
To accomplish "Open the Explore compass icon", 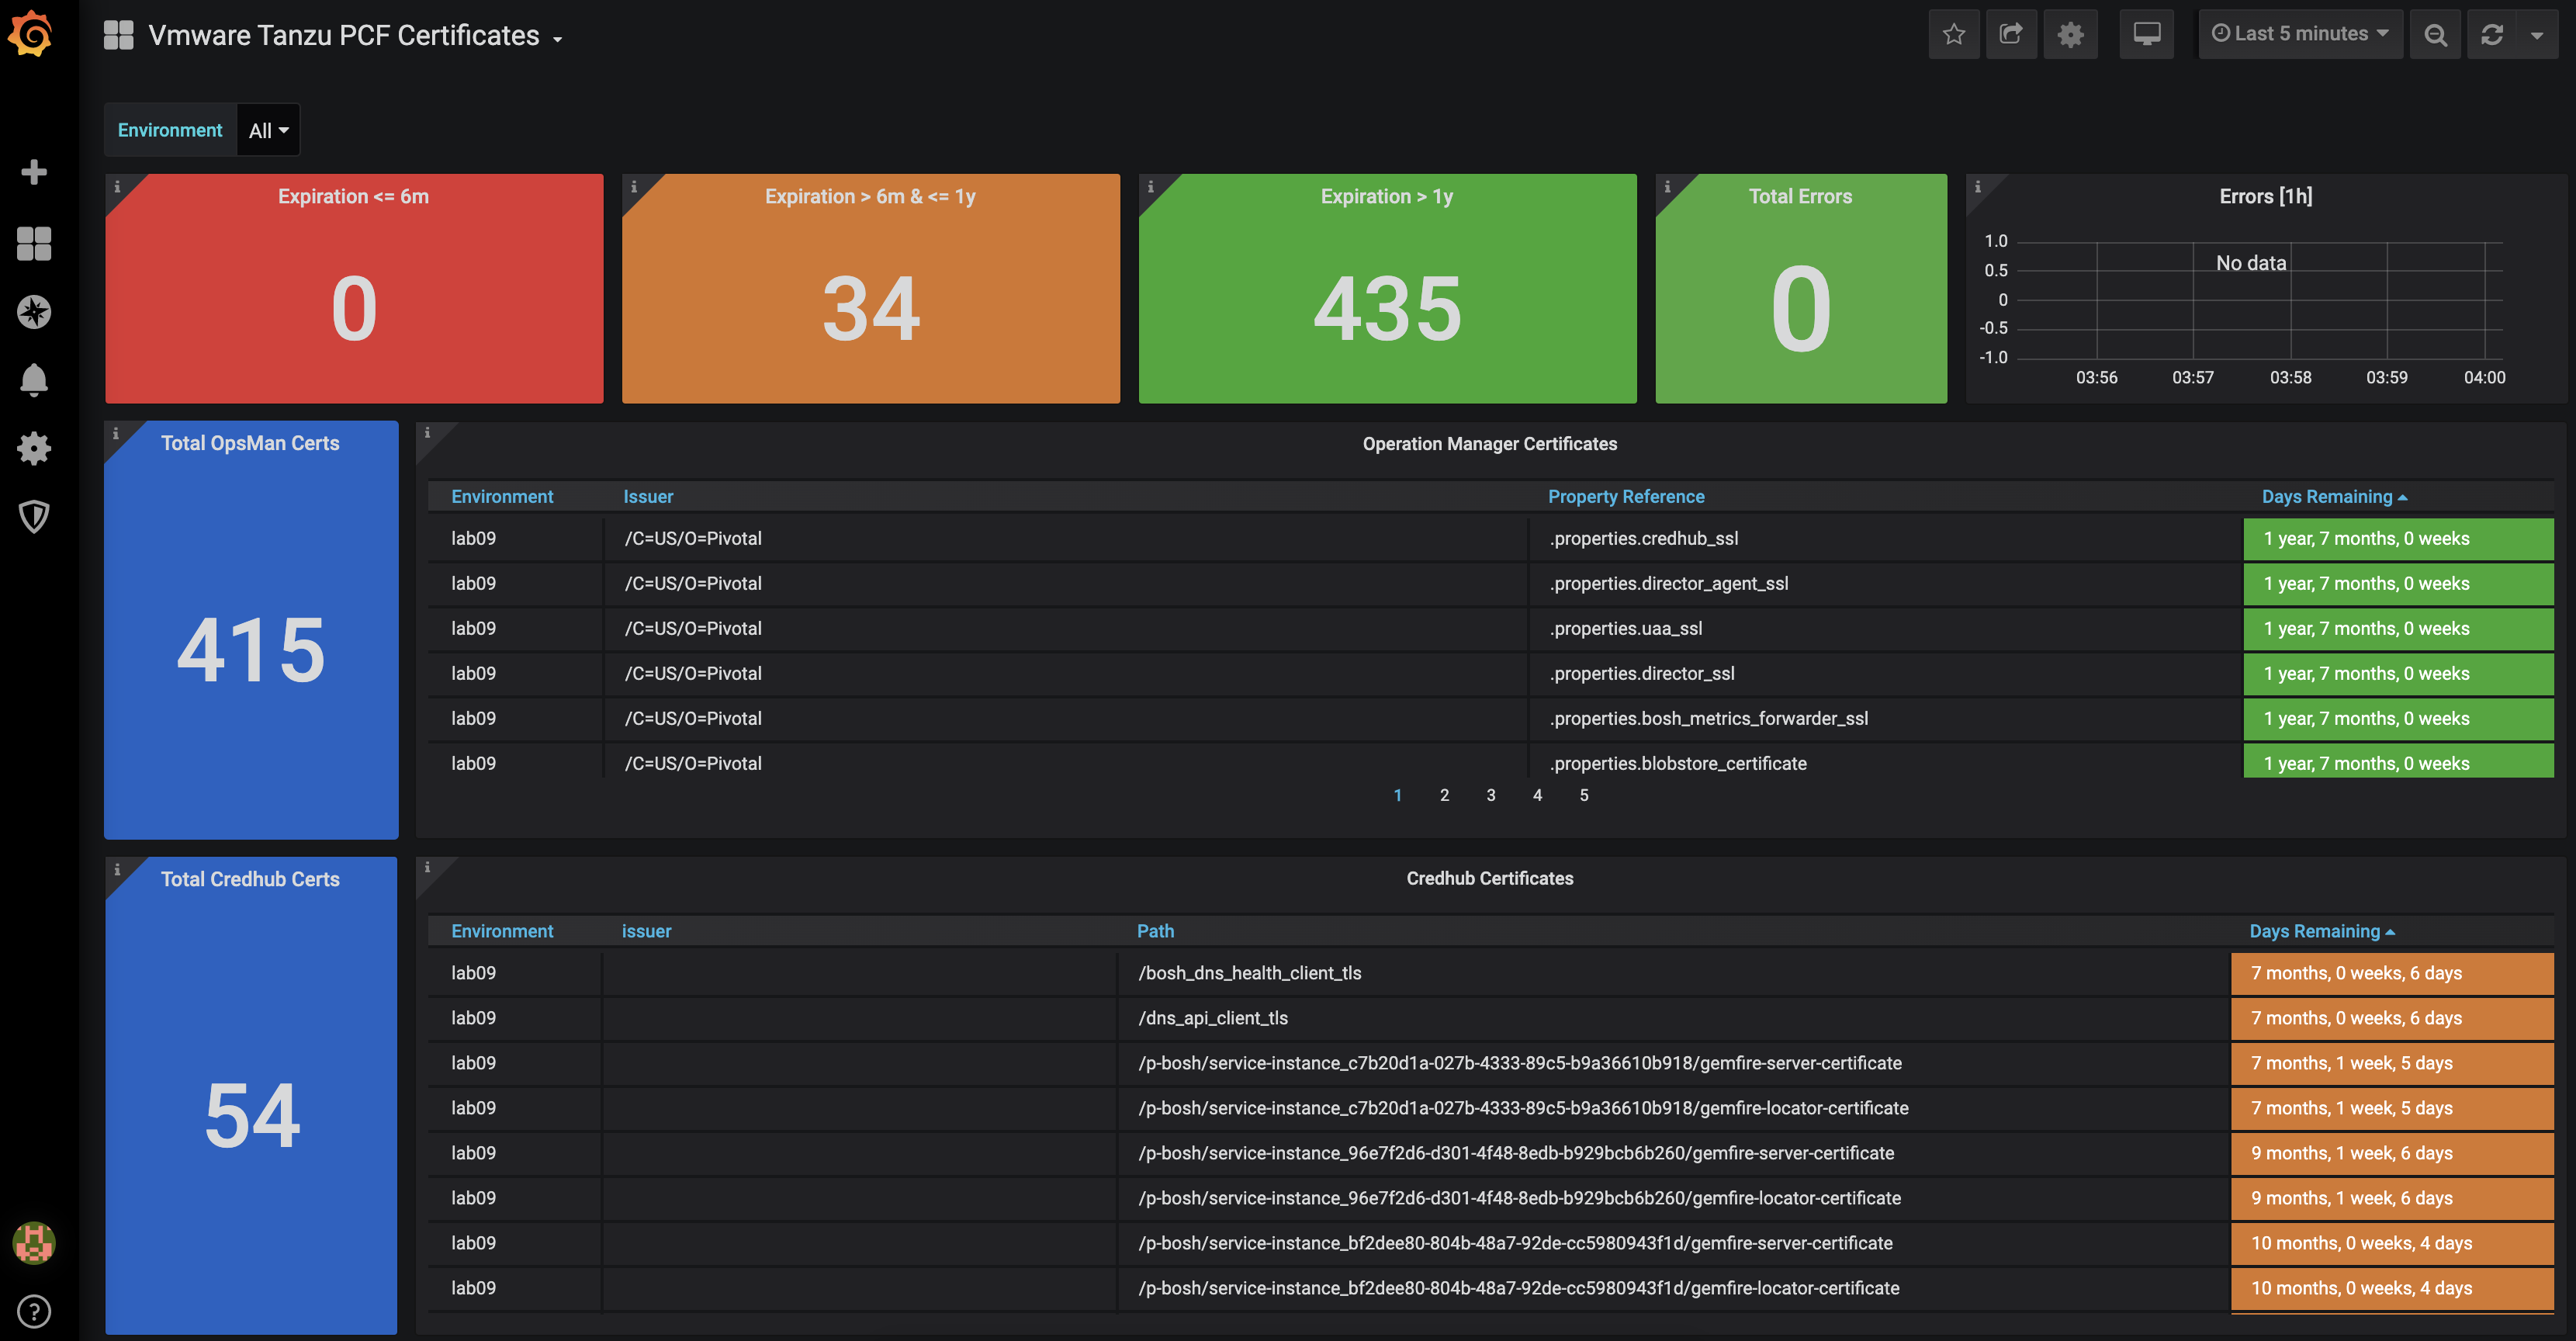I will [34, 312].
